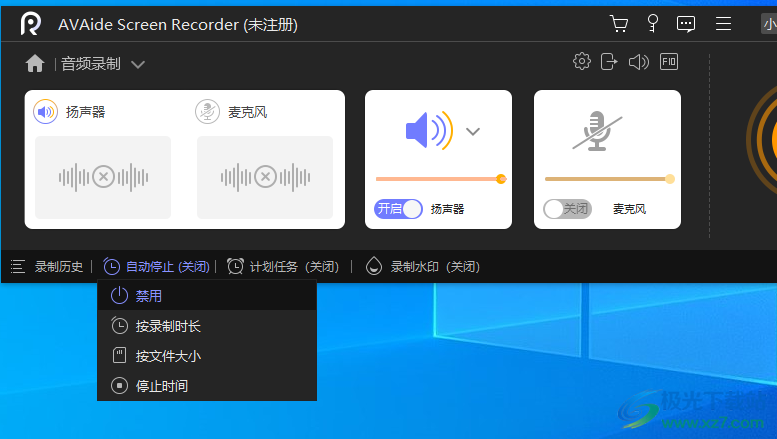Click the AVAide R logo
This screenshot has width=777, height=439.
click(x=30, y=24)
